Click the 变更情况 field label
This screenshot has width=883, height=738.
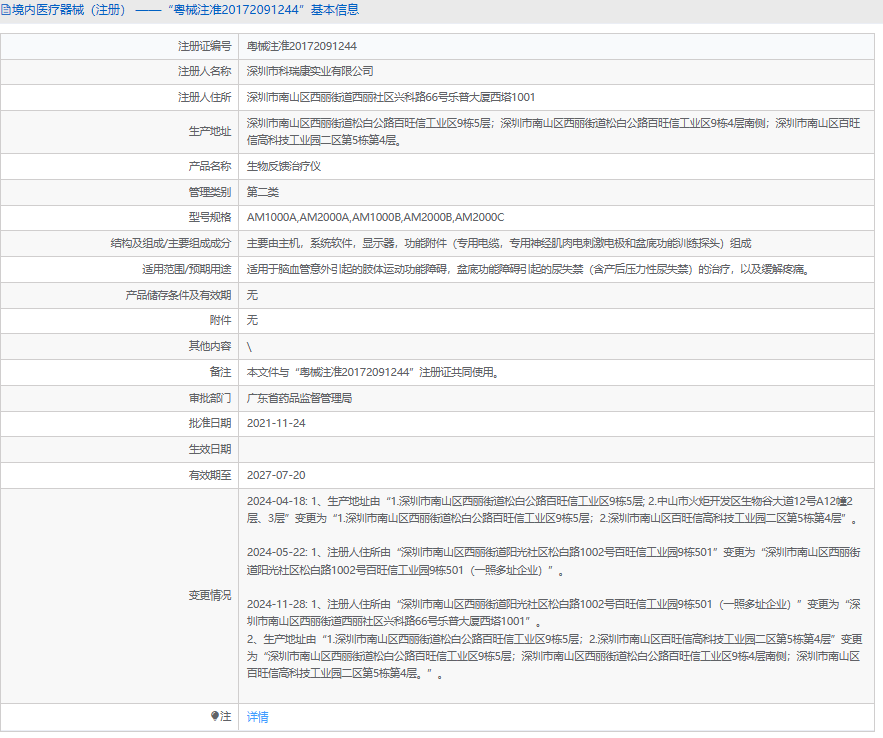209,596
